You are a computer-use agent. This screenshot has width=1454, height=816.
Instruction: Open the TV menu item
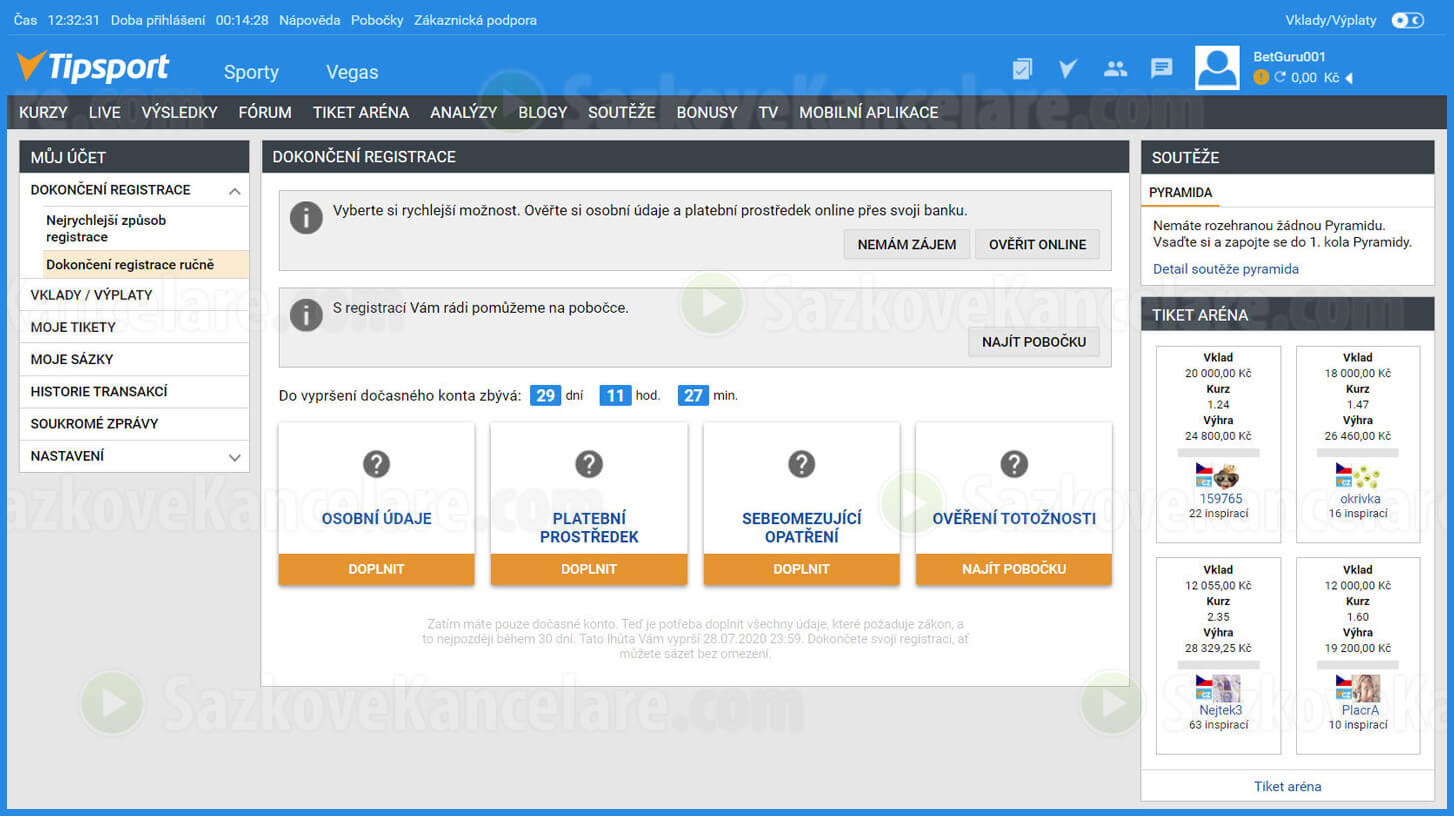point(768,112)
